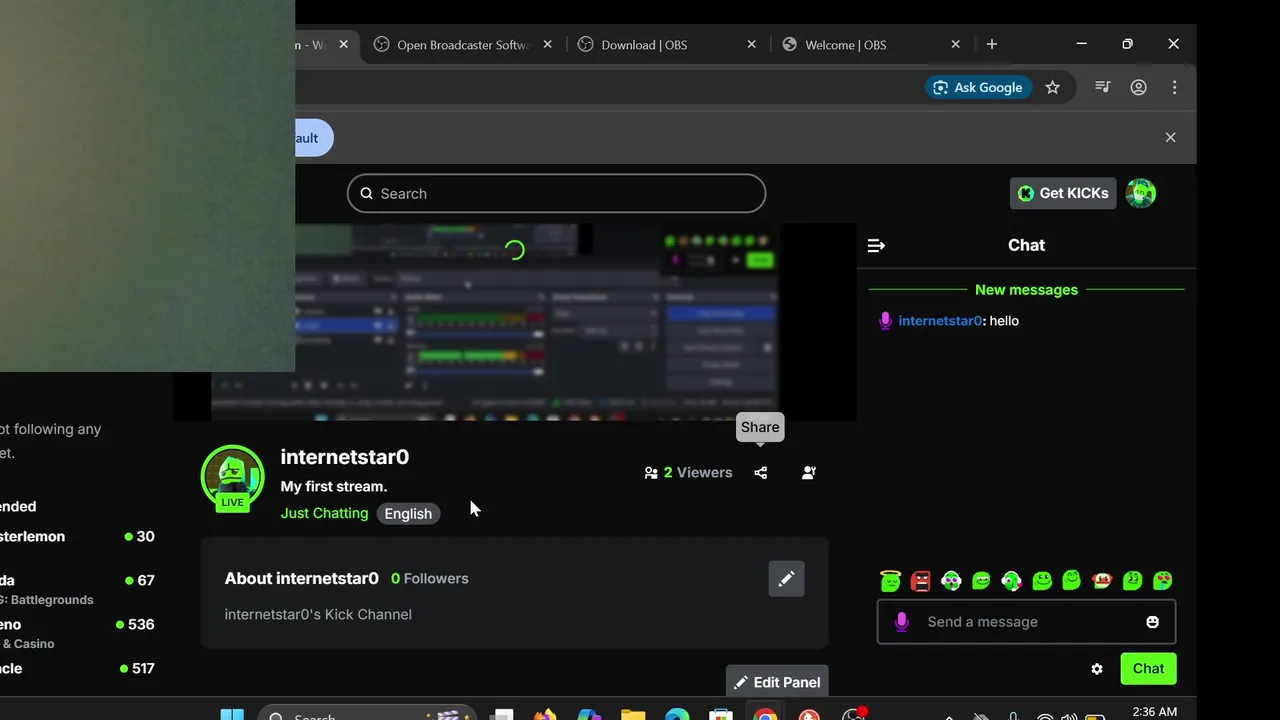
Task: Click the Chrome icon in the taskbar
Action: [x=765, y=714]
